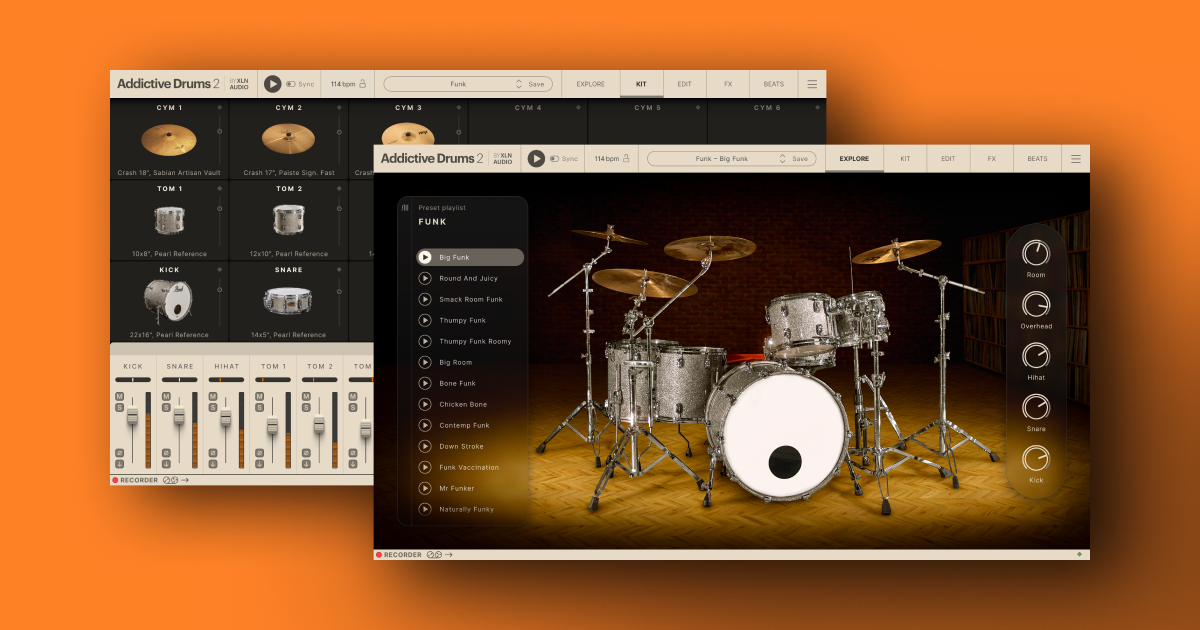Select the KICK drum slot
Viewport: 1200px width, 630px height.
click(x=169, y=301)
